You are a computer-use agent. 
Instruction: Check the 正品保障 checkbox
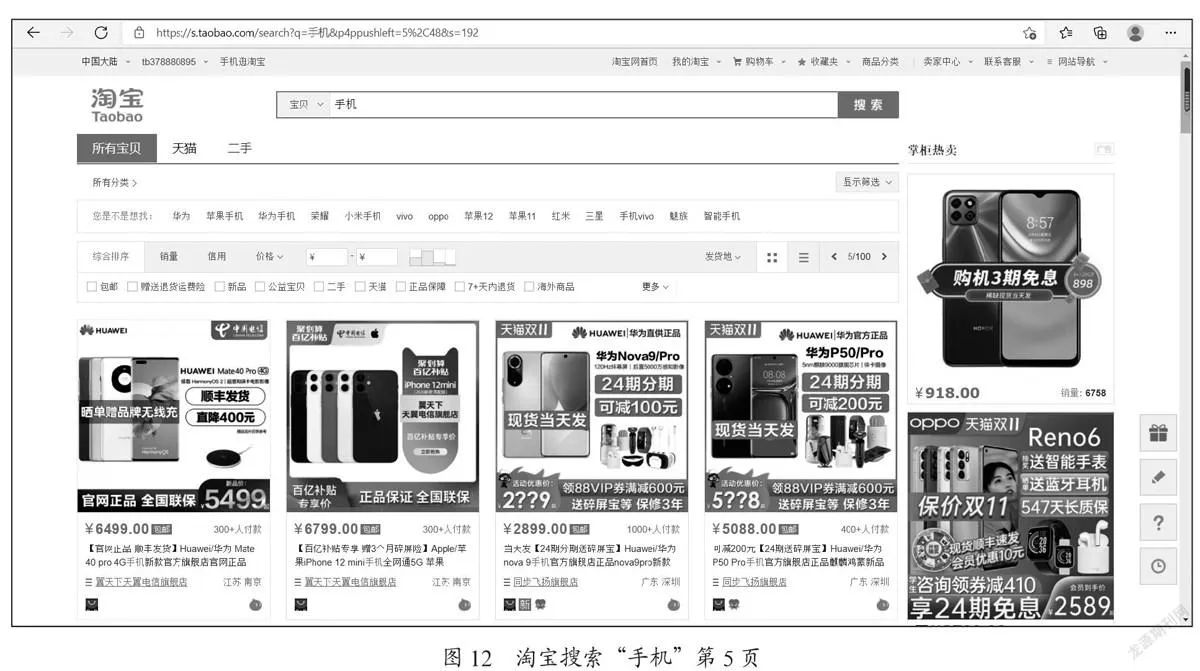401,287
